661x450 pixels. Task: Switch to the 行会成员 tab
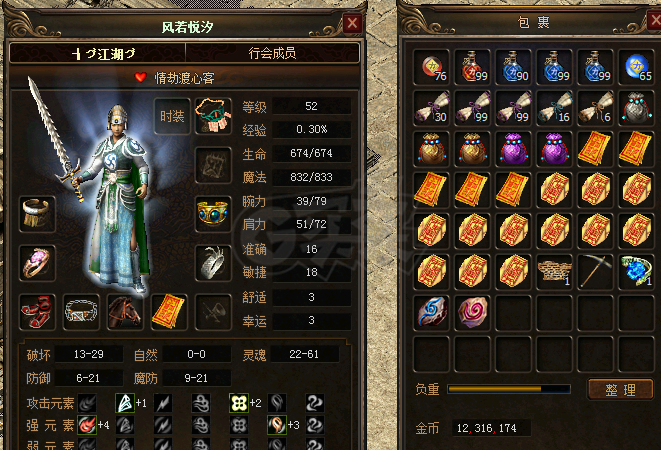click(x=272, y=53)
